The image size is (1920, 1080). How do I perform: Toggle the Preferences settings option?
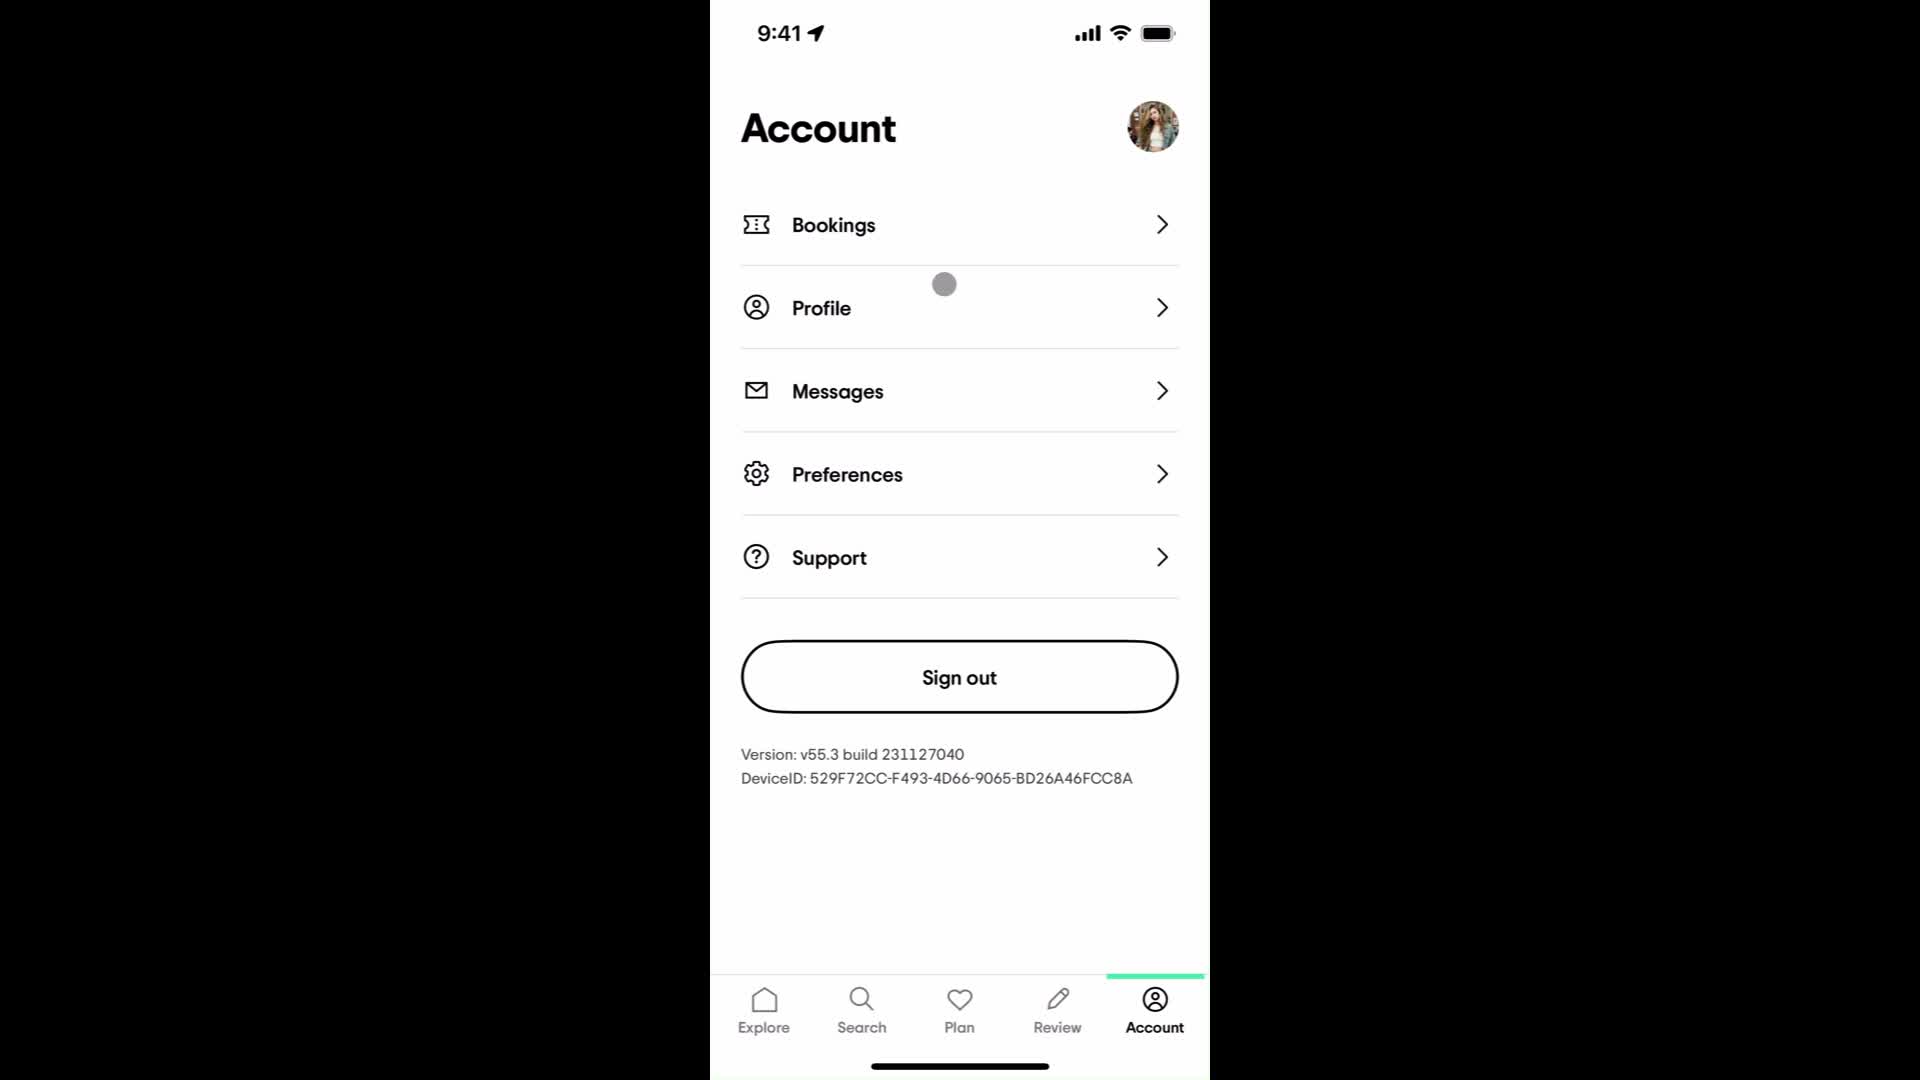click(x=960, y=473)
